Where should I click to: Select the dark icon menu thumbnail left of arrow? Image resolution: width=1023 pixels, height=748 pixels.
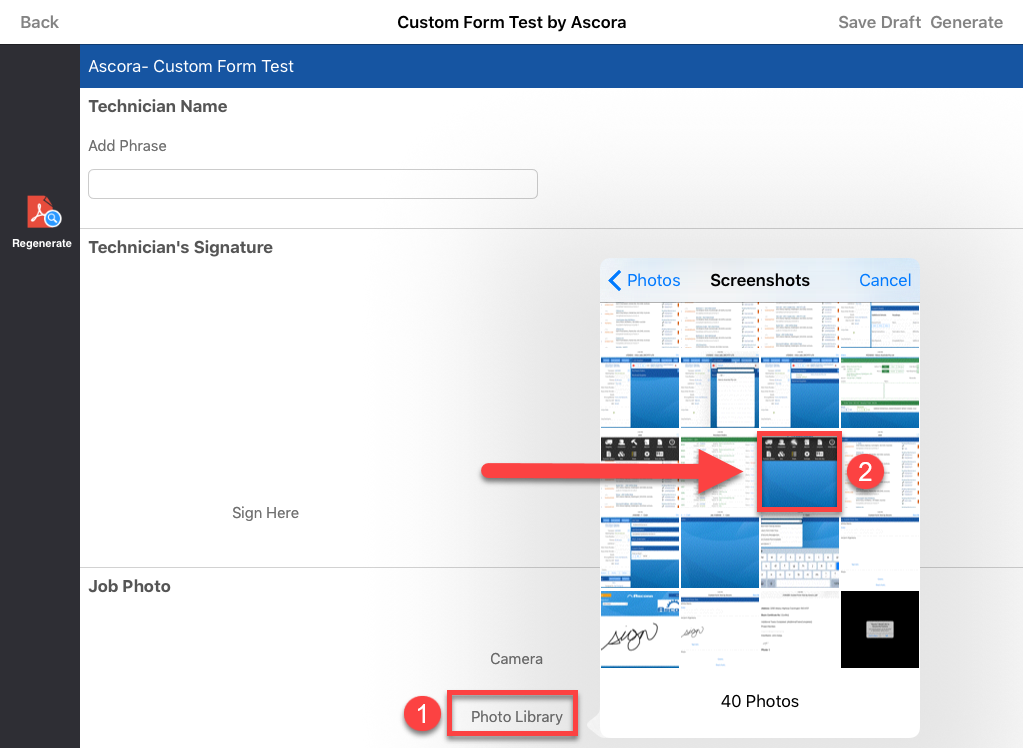(x=640, y=472)
